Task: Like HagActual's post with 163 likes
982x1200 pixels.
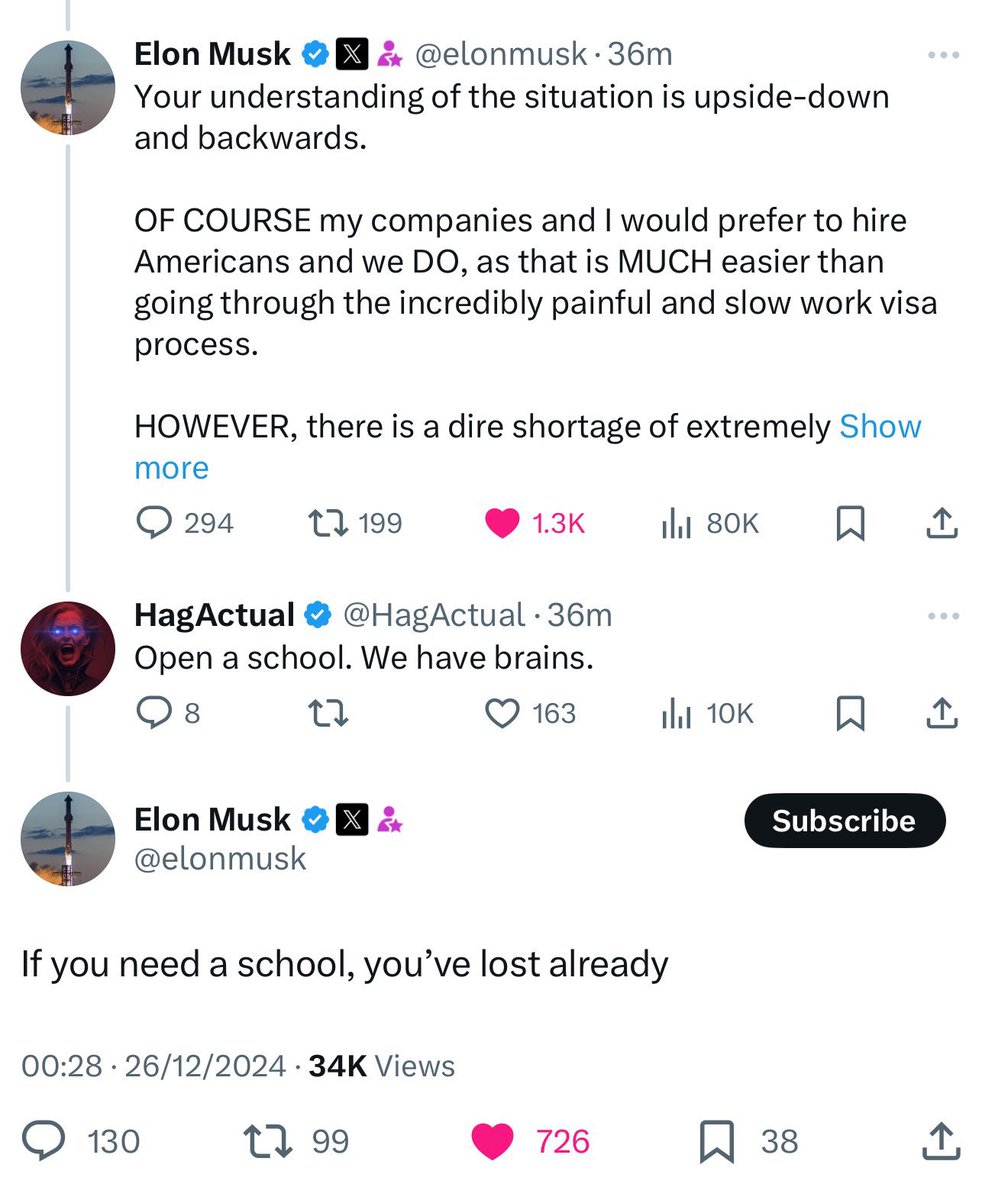Action: [502, 713]
